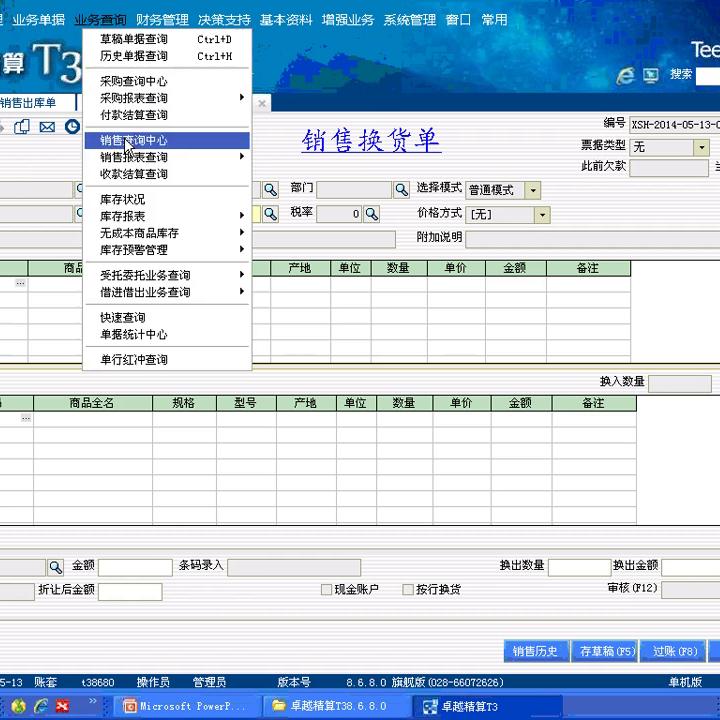Click the ellipsis button in upper grid row
Viewport: 720px width, 720px height.
[20, 283]
